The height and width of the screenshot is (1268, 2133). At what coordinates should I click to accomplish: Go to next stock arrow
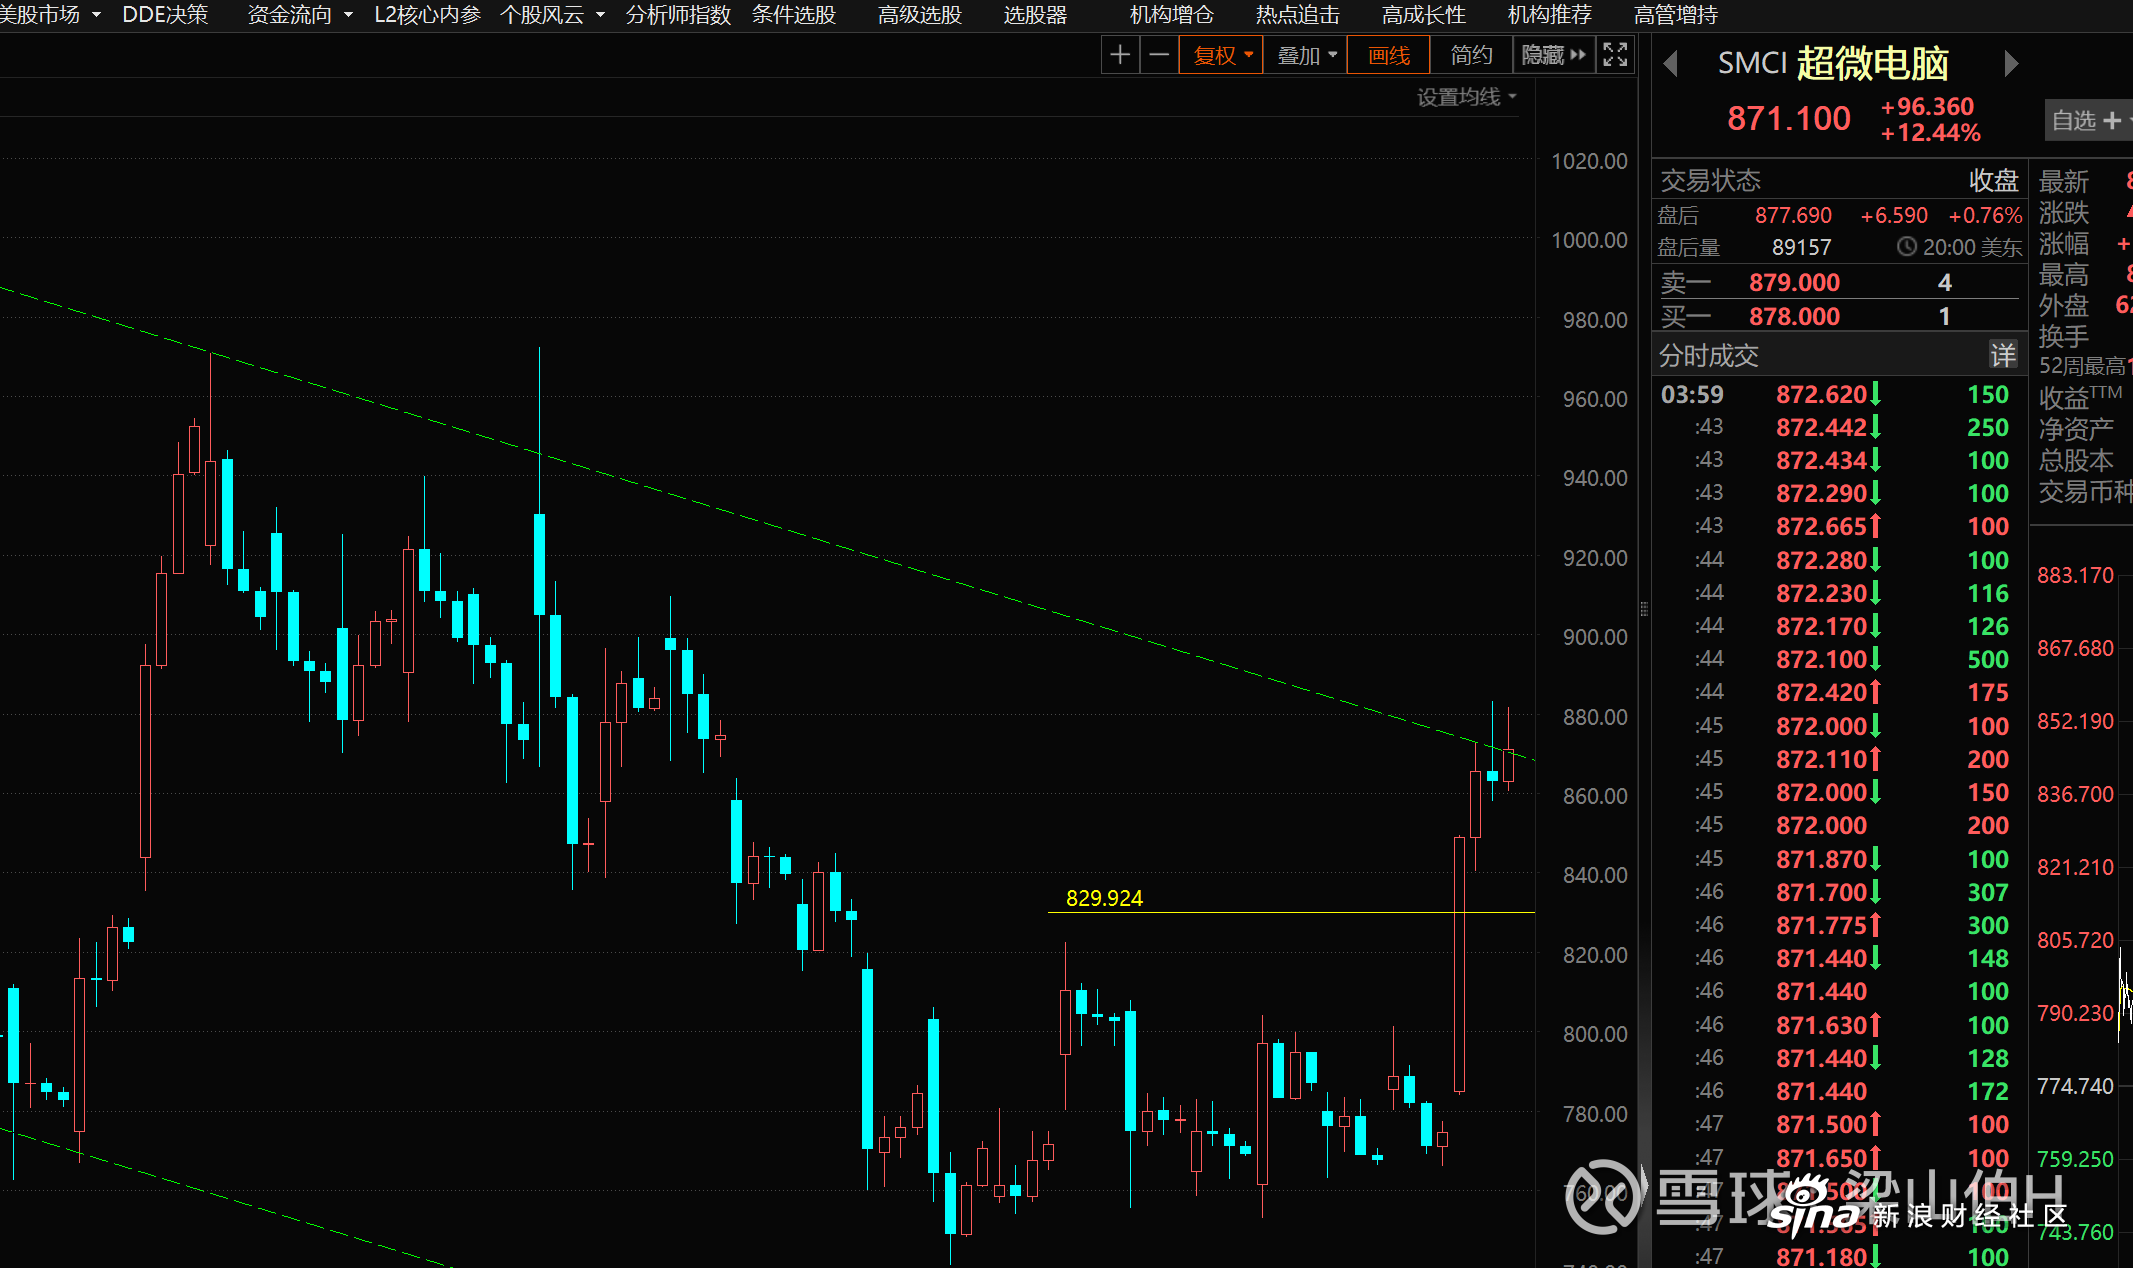coord(2011,64)
